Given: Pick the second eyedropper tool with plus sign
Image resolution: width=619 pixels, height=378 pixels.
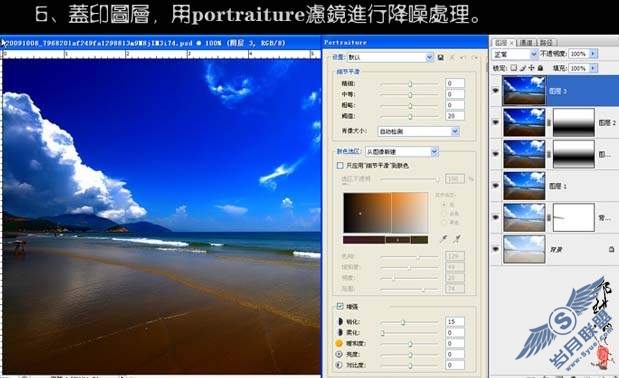Looking at the screenshot, I should (x=457, y=239).
